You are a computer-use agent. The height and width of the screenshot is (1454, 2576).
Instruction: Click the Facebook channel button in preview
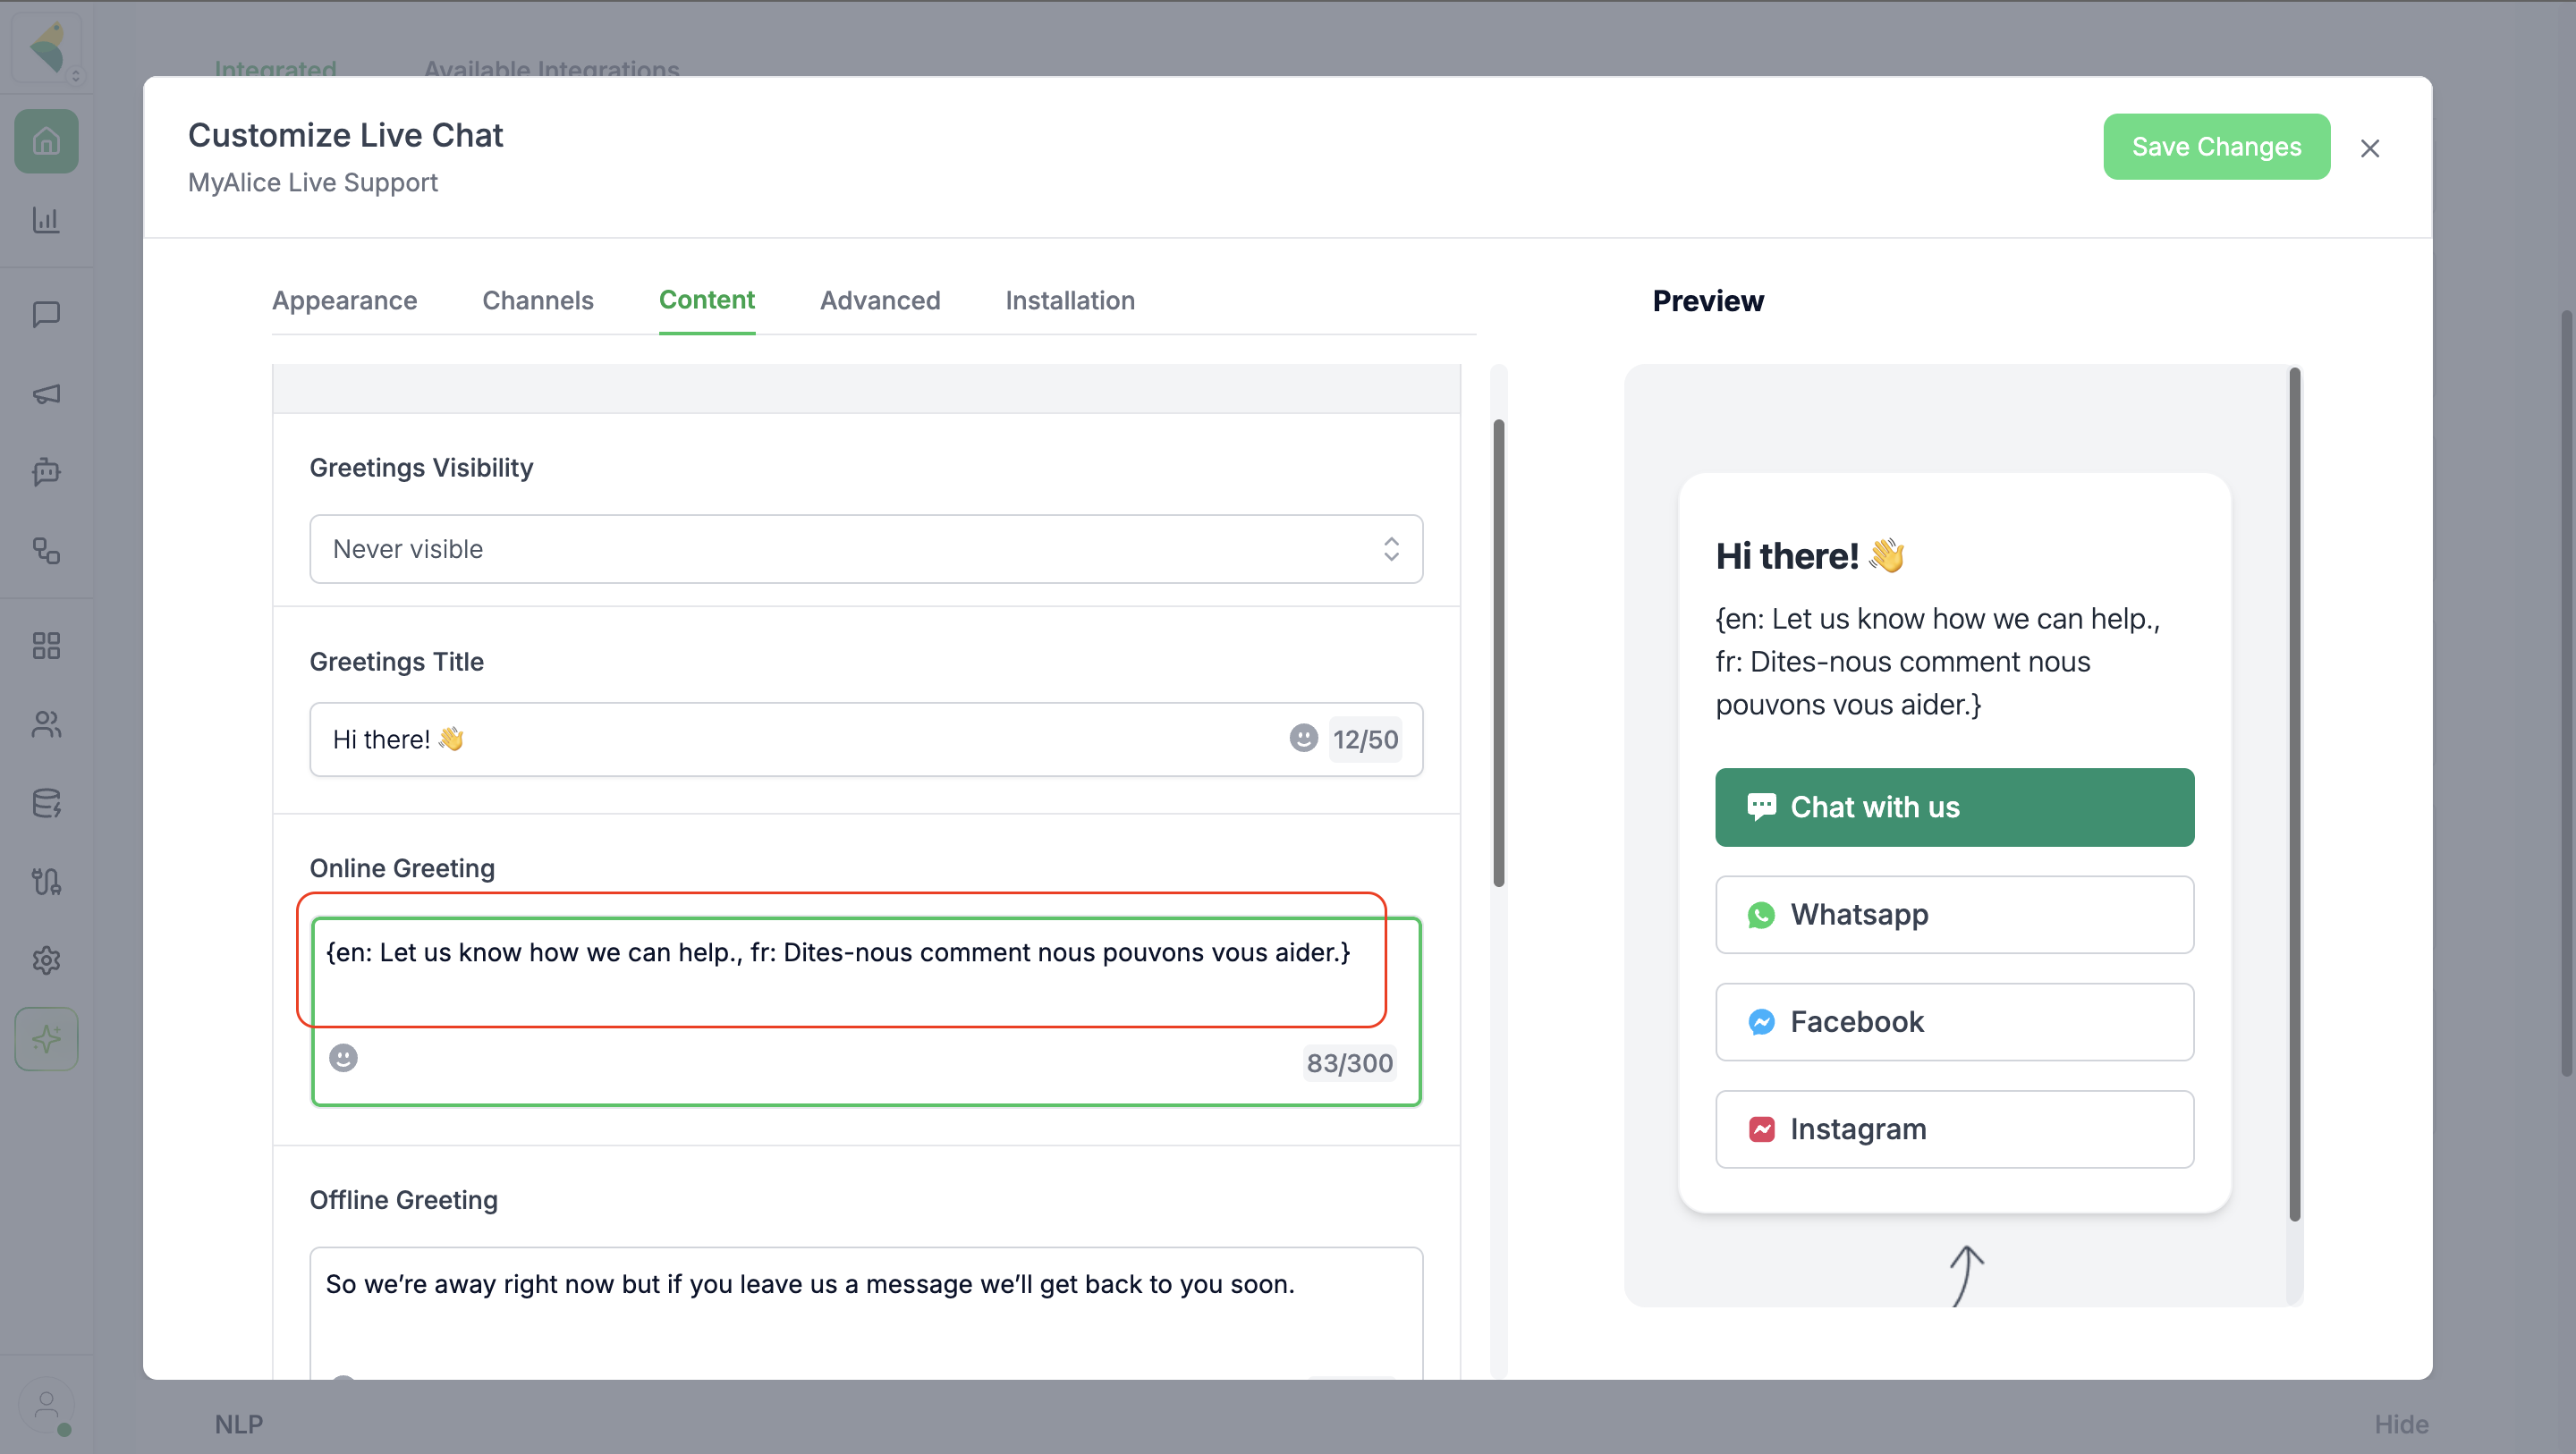coord(1954,1022)
